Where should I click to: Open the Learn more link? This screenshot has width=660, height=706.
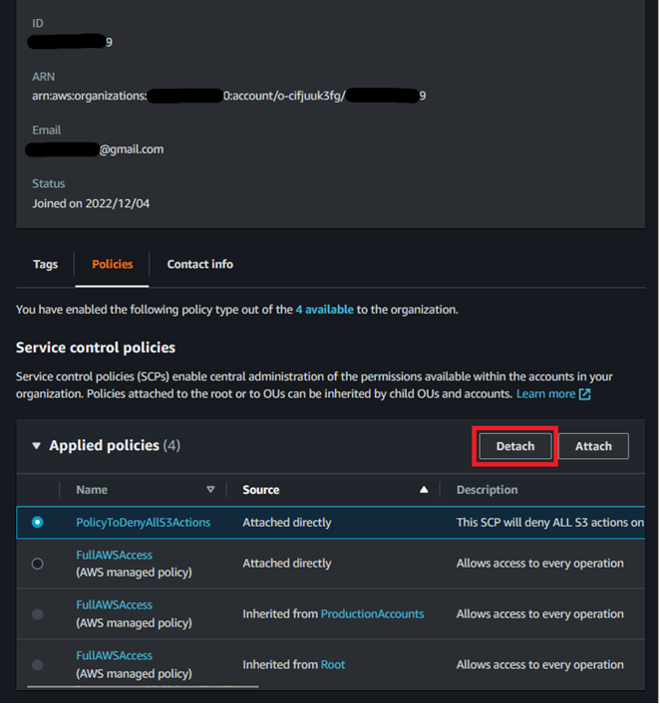546,394
